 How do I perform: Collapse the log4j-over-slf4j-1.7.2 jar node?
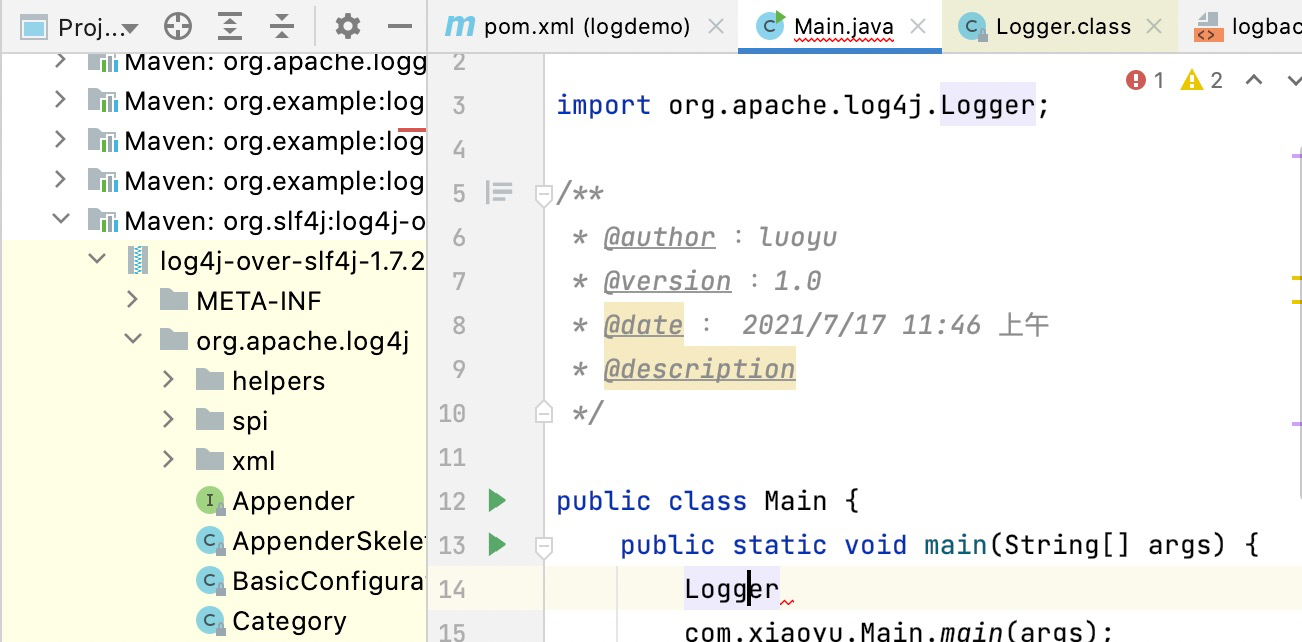pyautogui.click(x=97, y=259)
